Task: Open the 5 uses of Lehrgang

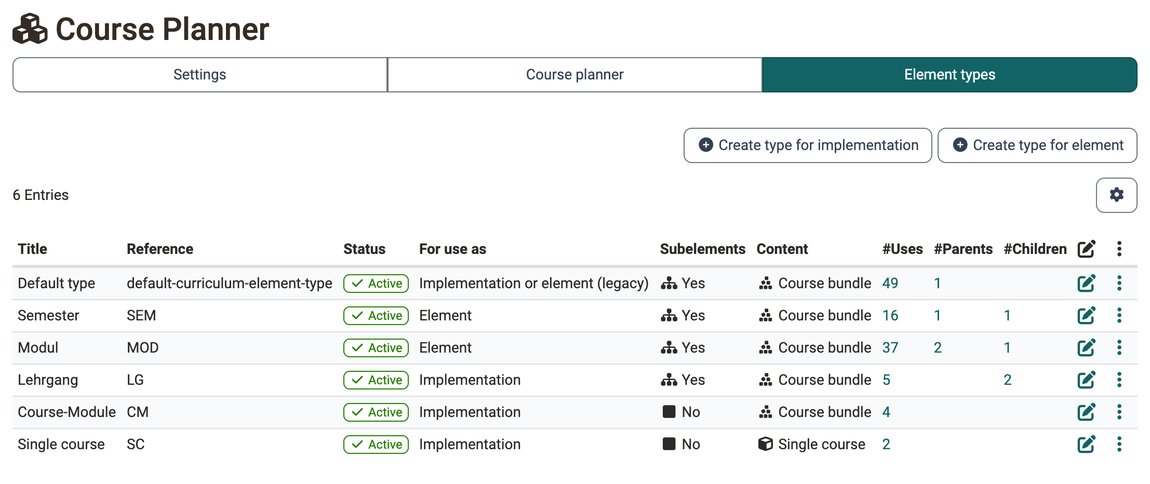Action: pos(886,380)
